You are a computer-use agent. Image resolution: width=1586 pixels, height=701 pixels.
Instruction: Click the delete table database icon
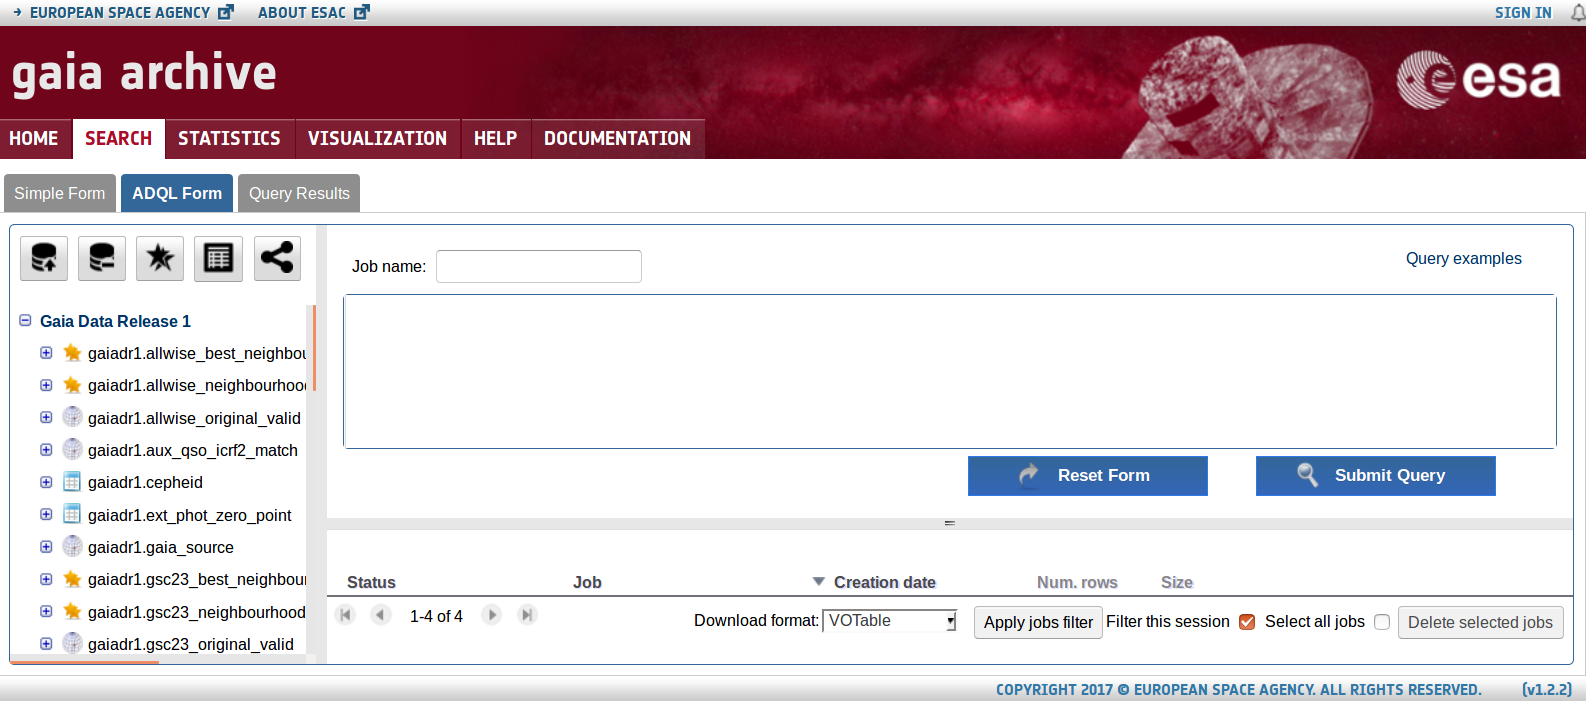(x=102, y=259)
